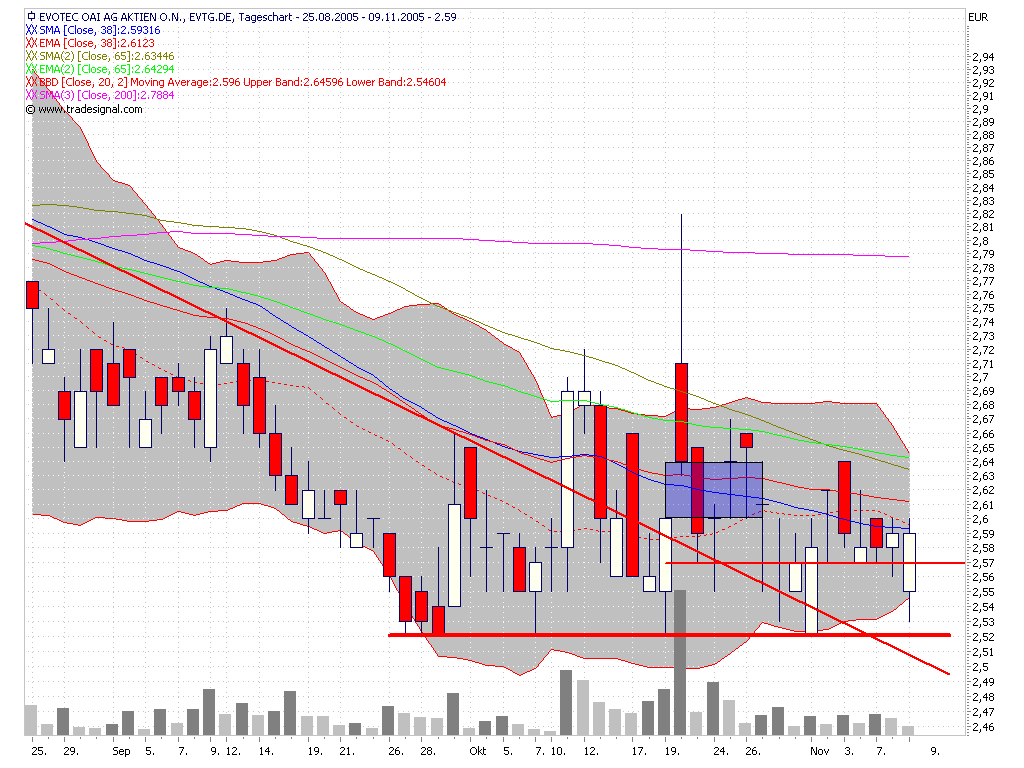1024x768 pixels.
Task: Click the candlestick icon before EVOTEC title
Action: point(31,17)
